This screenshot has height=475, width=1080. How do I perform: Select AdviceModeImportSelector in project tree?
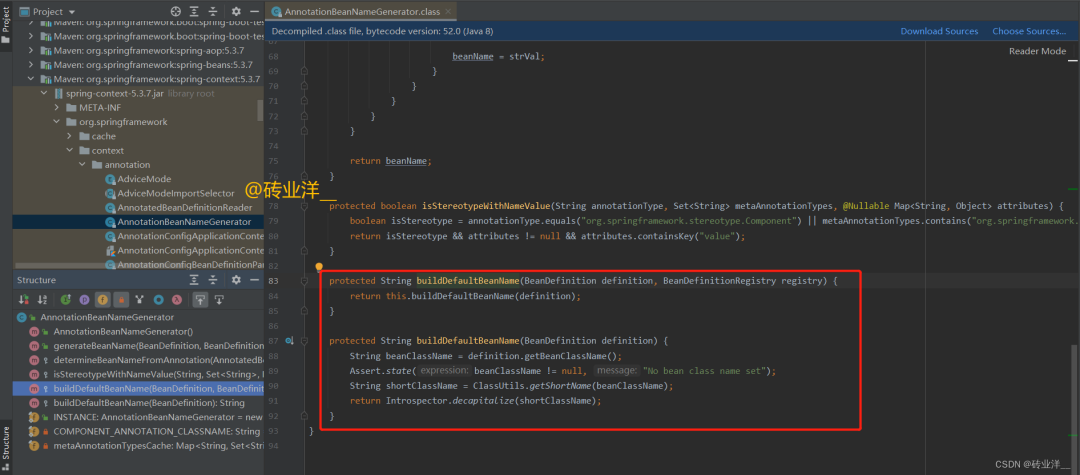click(x=175, y=193)
